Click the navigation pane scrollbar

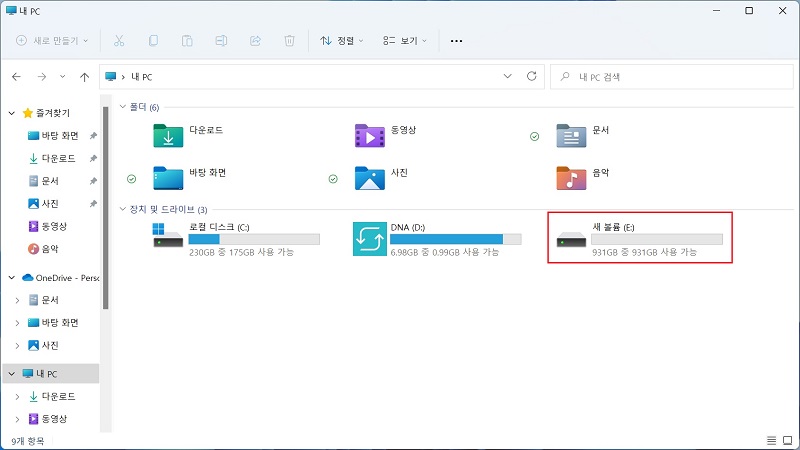tap(106, 208)
